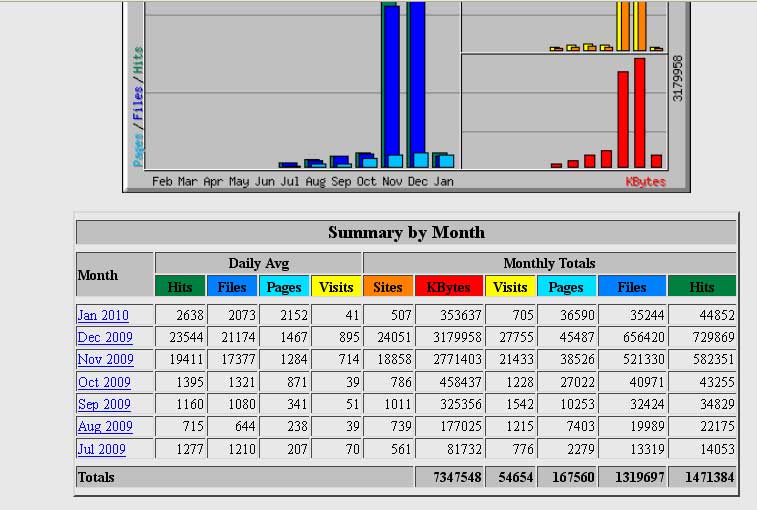757x510 pixels.
Task: Click the red KBytes legend label in chart
Action: [645, 182]
